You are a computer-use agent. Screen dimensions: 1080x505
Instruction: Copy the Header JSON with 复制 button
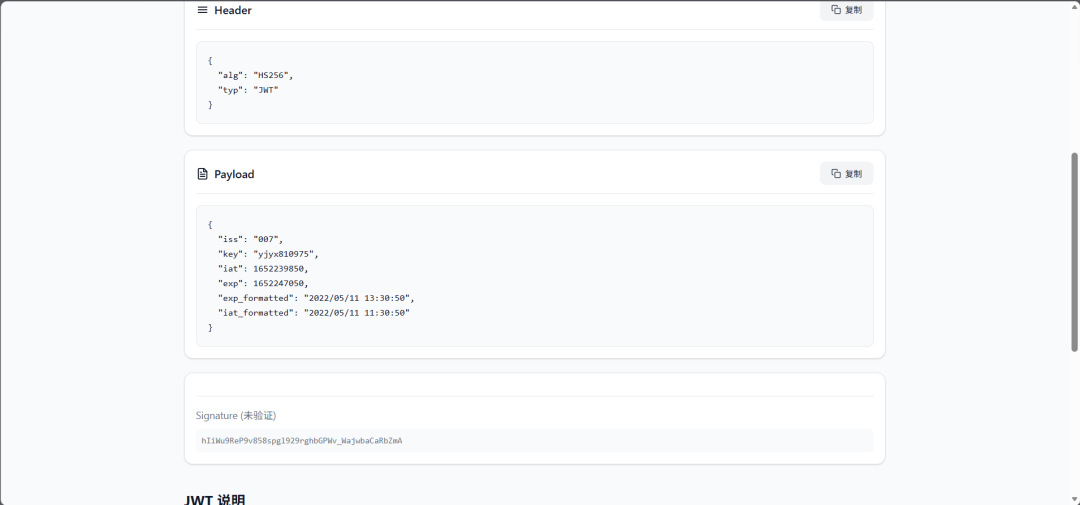pyautogui.click(x=847, y=10)
